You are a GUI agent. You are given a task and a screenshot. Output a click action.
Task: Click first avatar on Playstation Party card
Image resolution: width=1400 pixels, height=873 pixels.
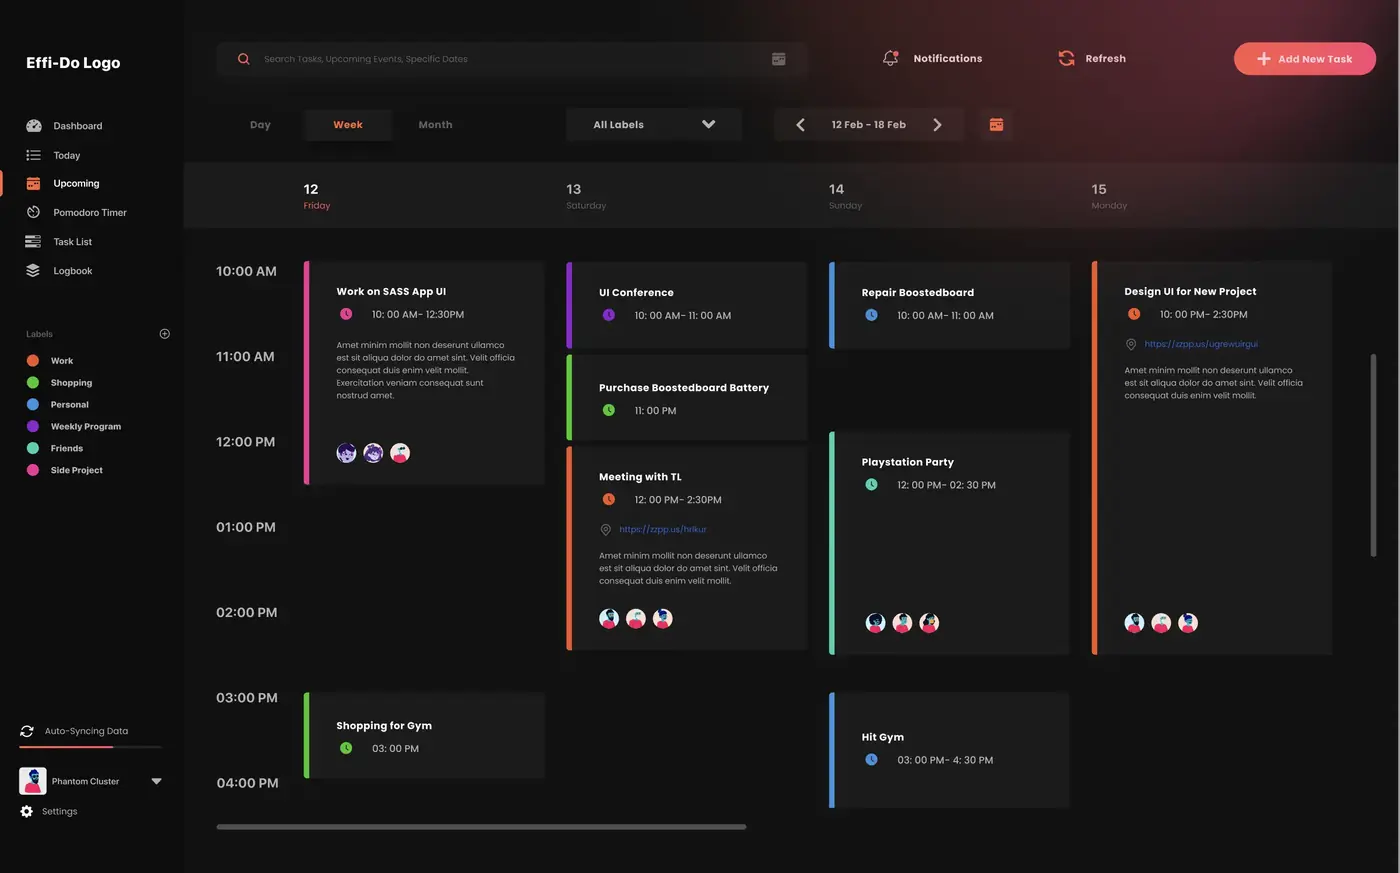[875, 623]
